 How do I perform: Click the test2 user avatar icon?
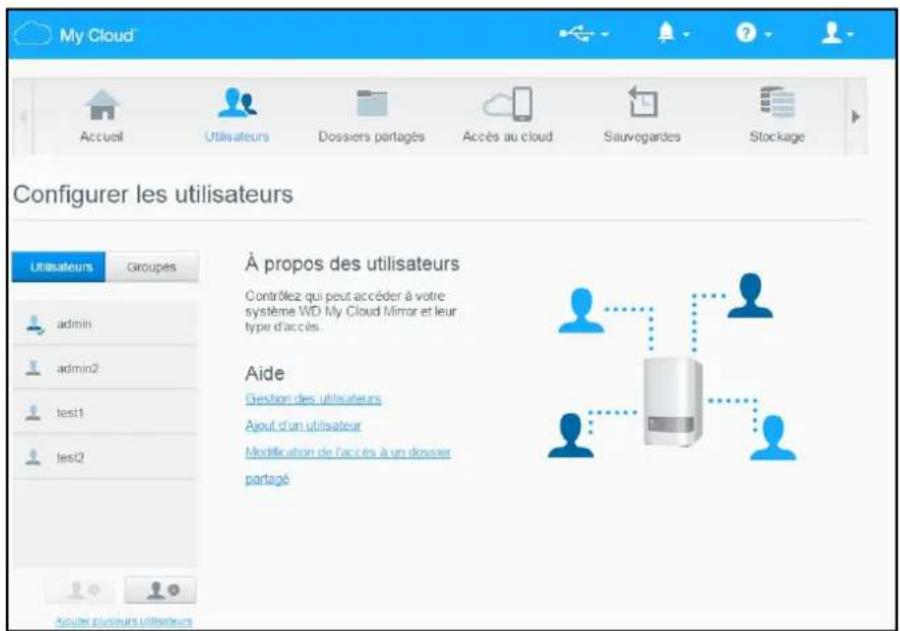pyautogui.click(x=34, y=457)
